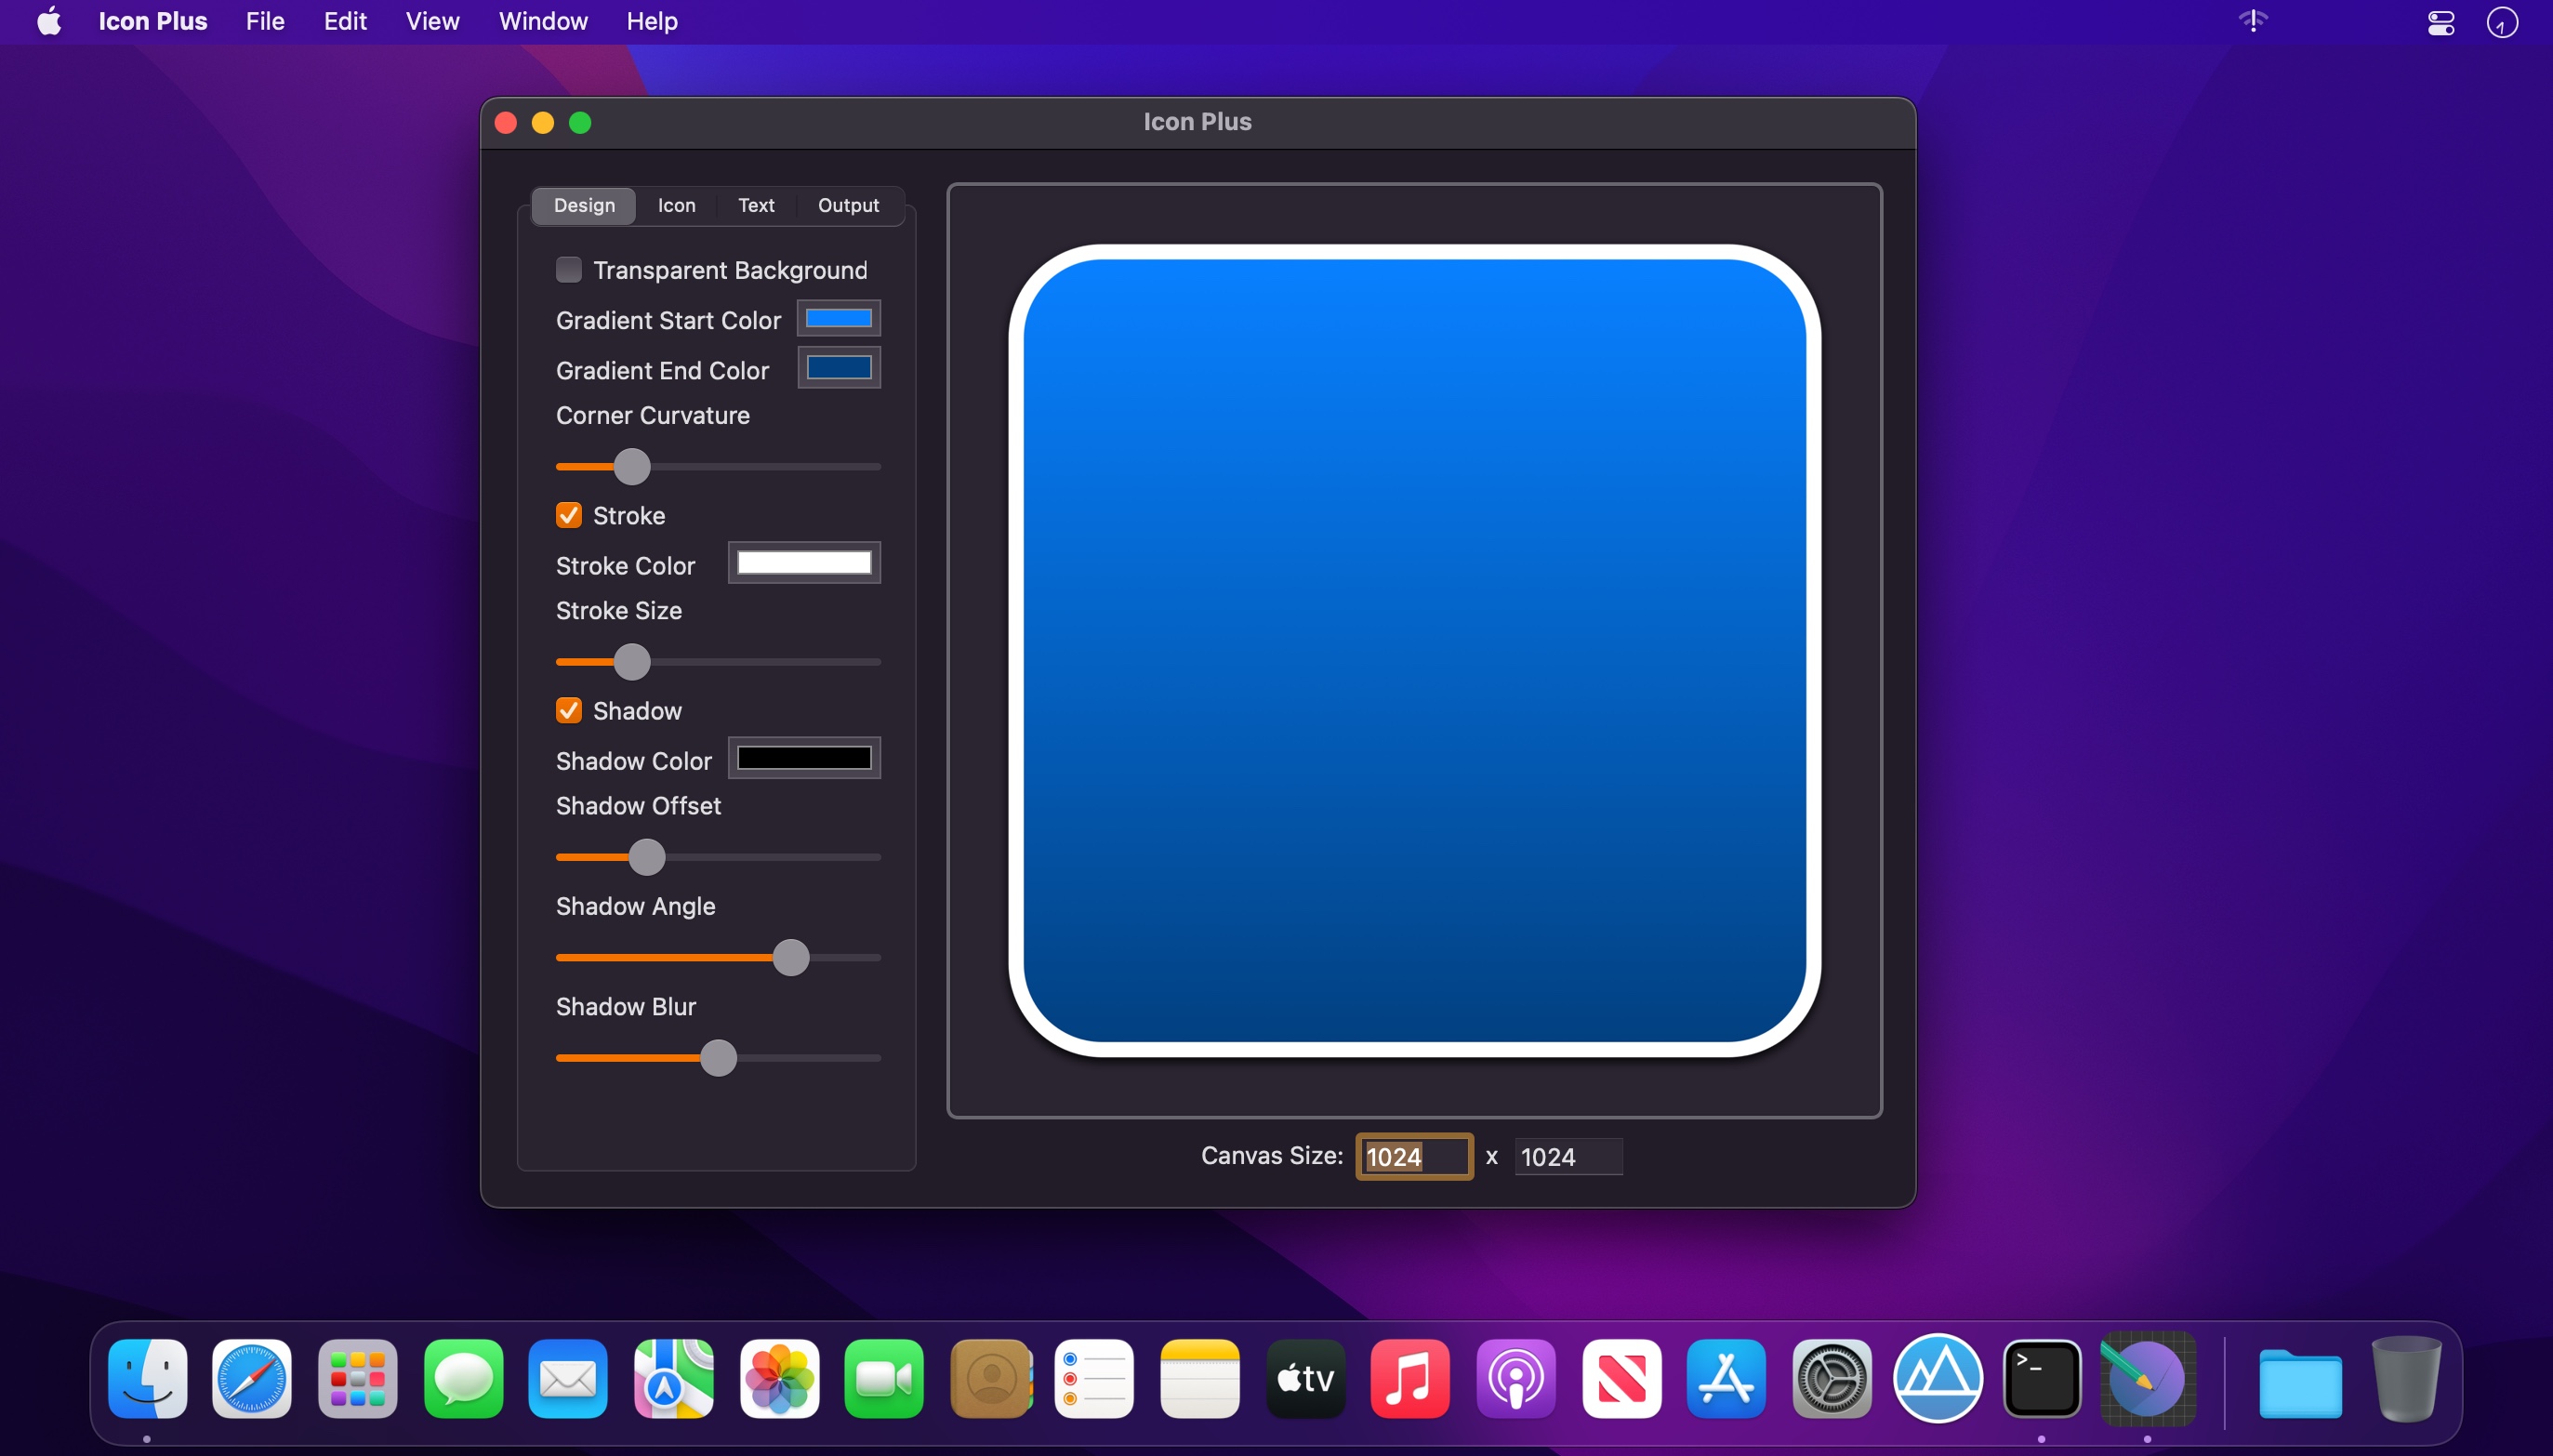Disable the Stroke checkbox
Image resolution: width=2553 pixels, height=1456 pixels.
coord(569,515)
